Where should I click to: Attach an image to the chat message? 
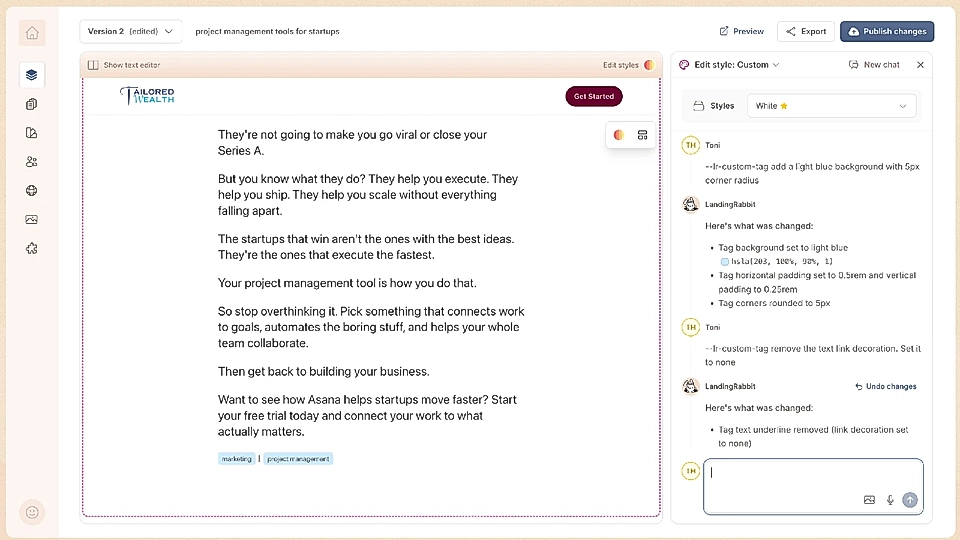869,500
